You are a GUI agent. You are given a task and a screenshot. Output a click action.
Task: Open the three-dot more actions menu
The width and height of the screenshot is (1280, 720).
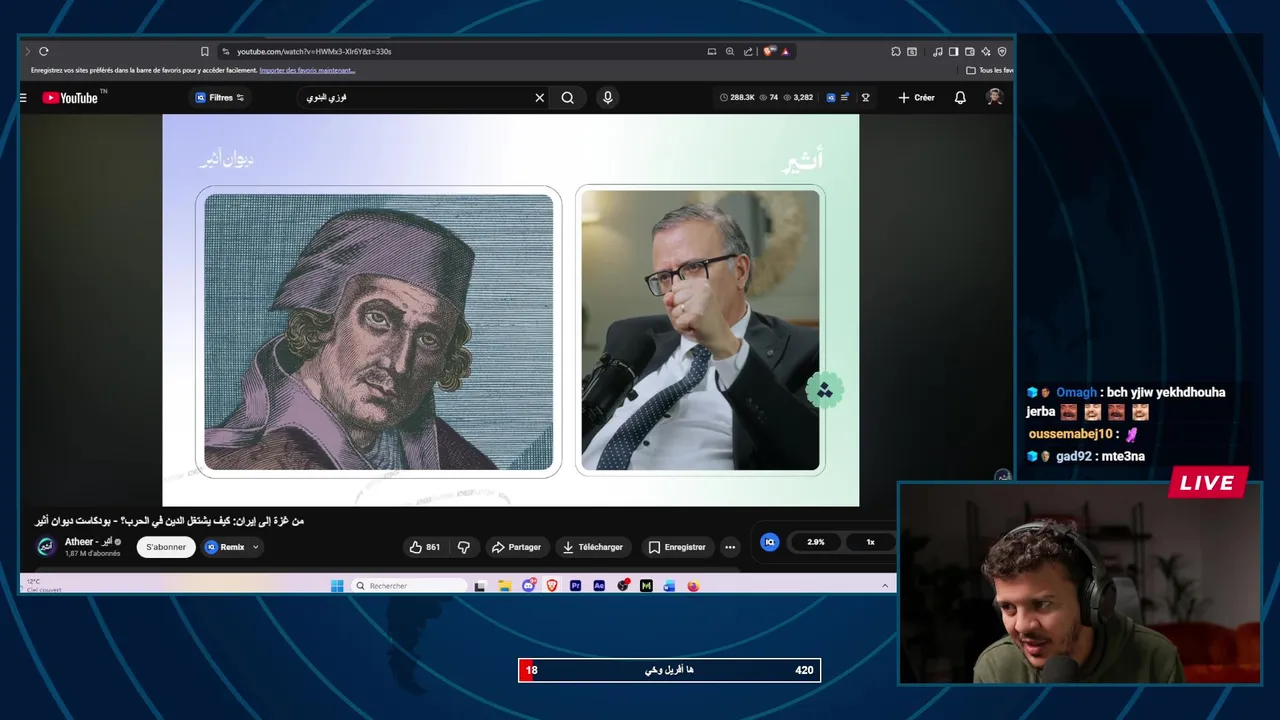[730, 547]
